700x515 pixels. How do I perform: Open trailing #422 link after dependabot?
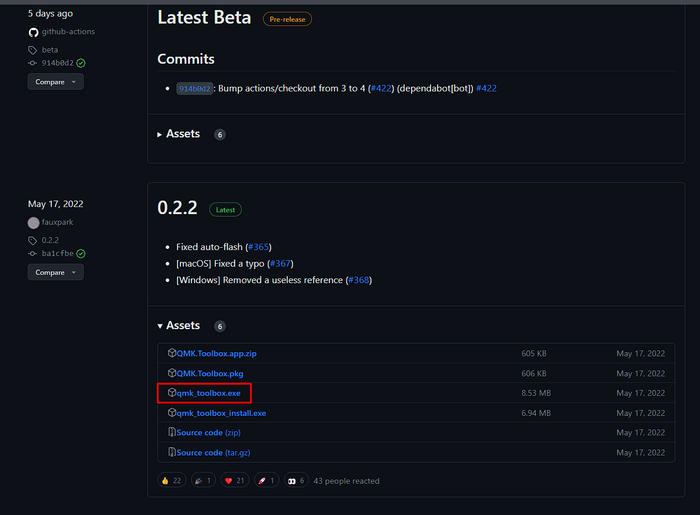(486, 88)
